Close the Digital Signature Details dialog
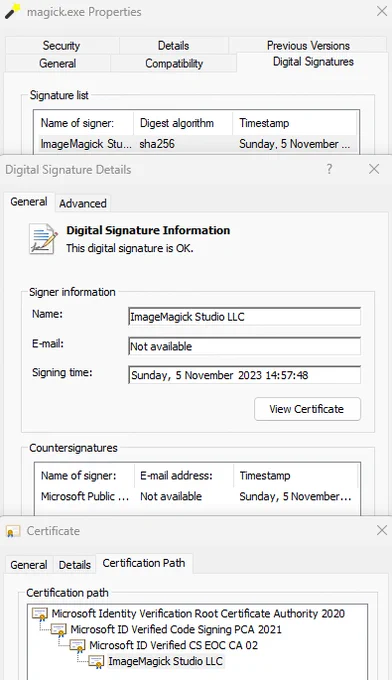392x680 pixels. (374, 169)
